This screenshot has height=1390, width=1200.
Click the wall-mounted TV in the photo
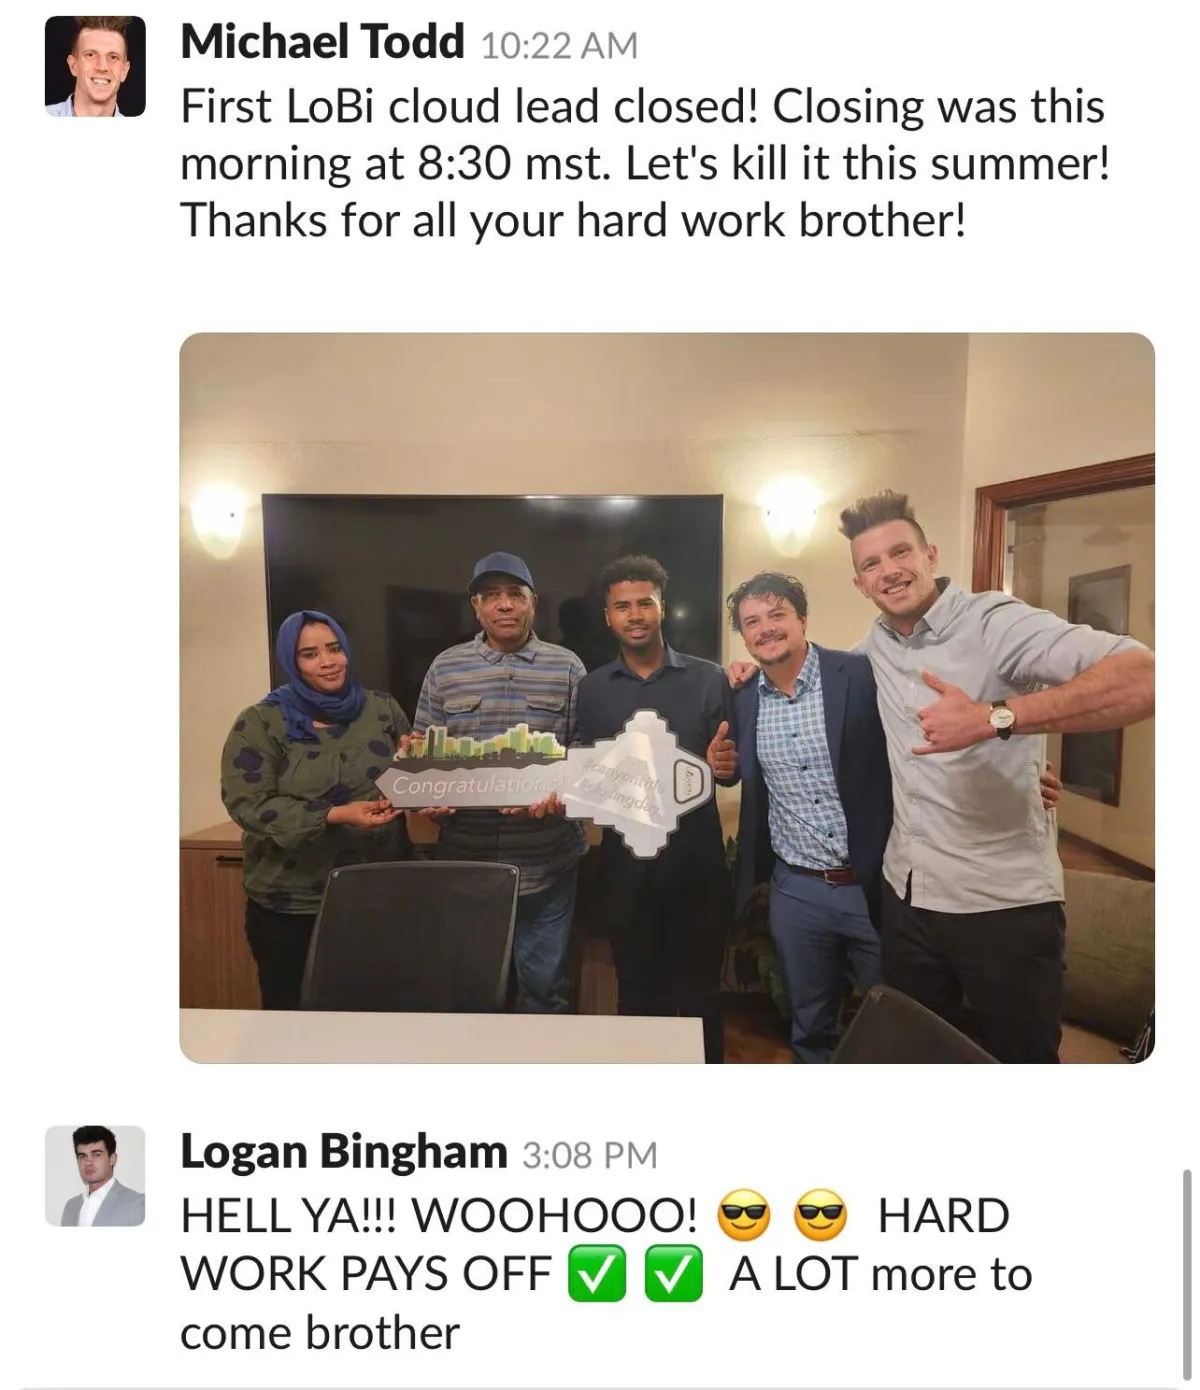tap(492, 590)
